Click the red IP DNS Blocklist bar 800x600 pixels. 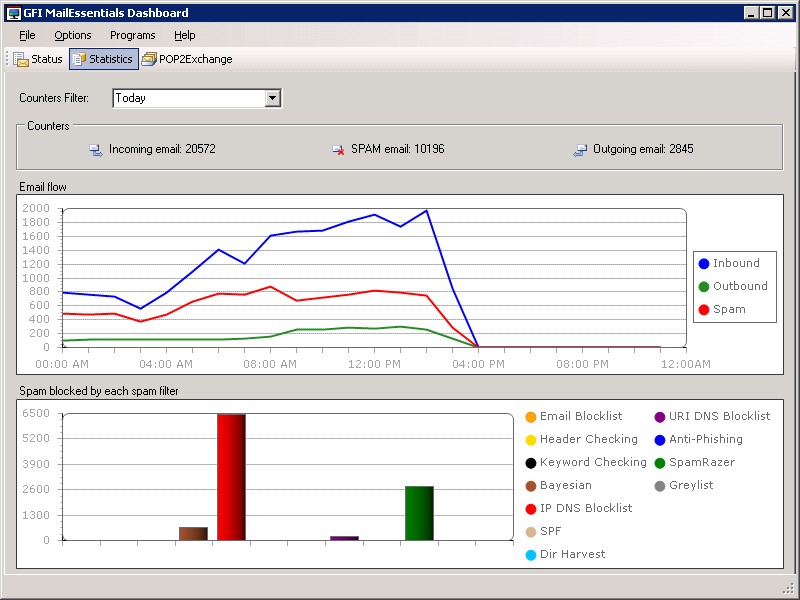[231, 477]
